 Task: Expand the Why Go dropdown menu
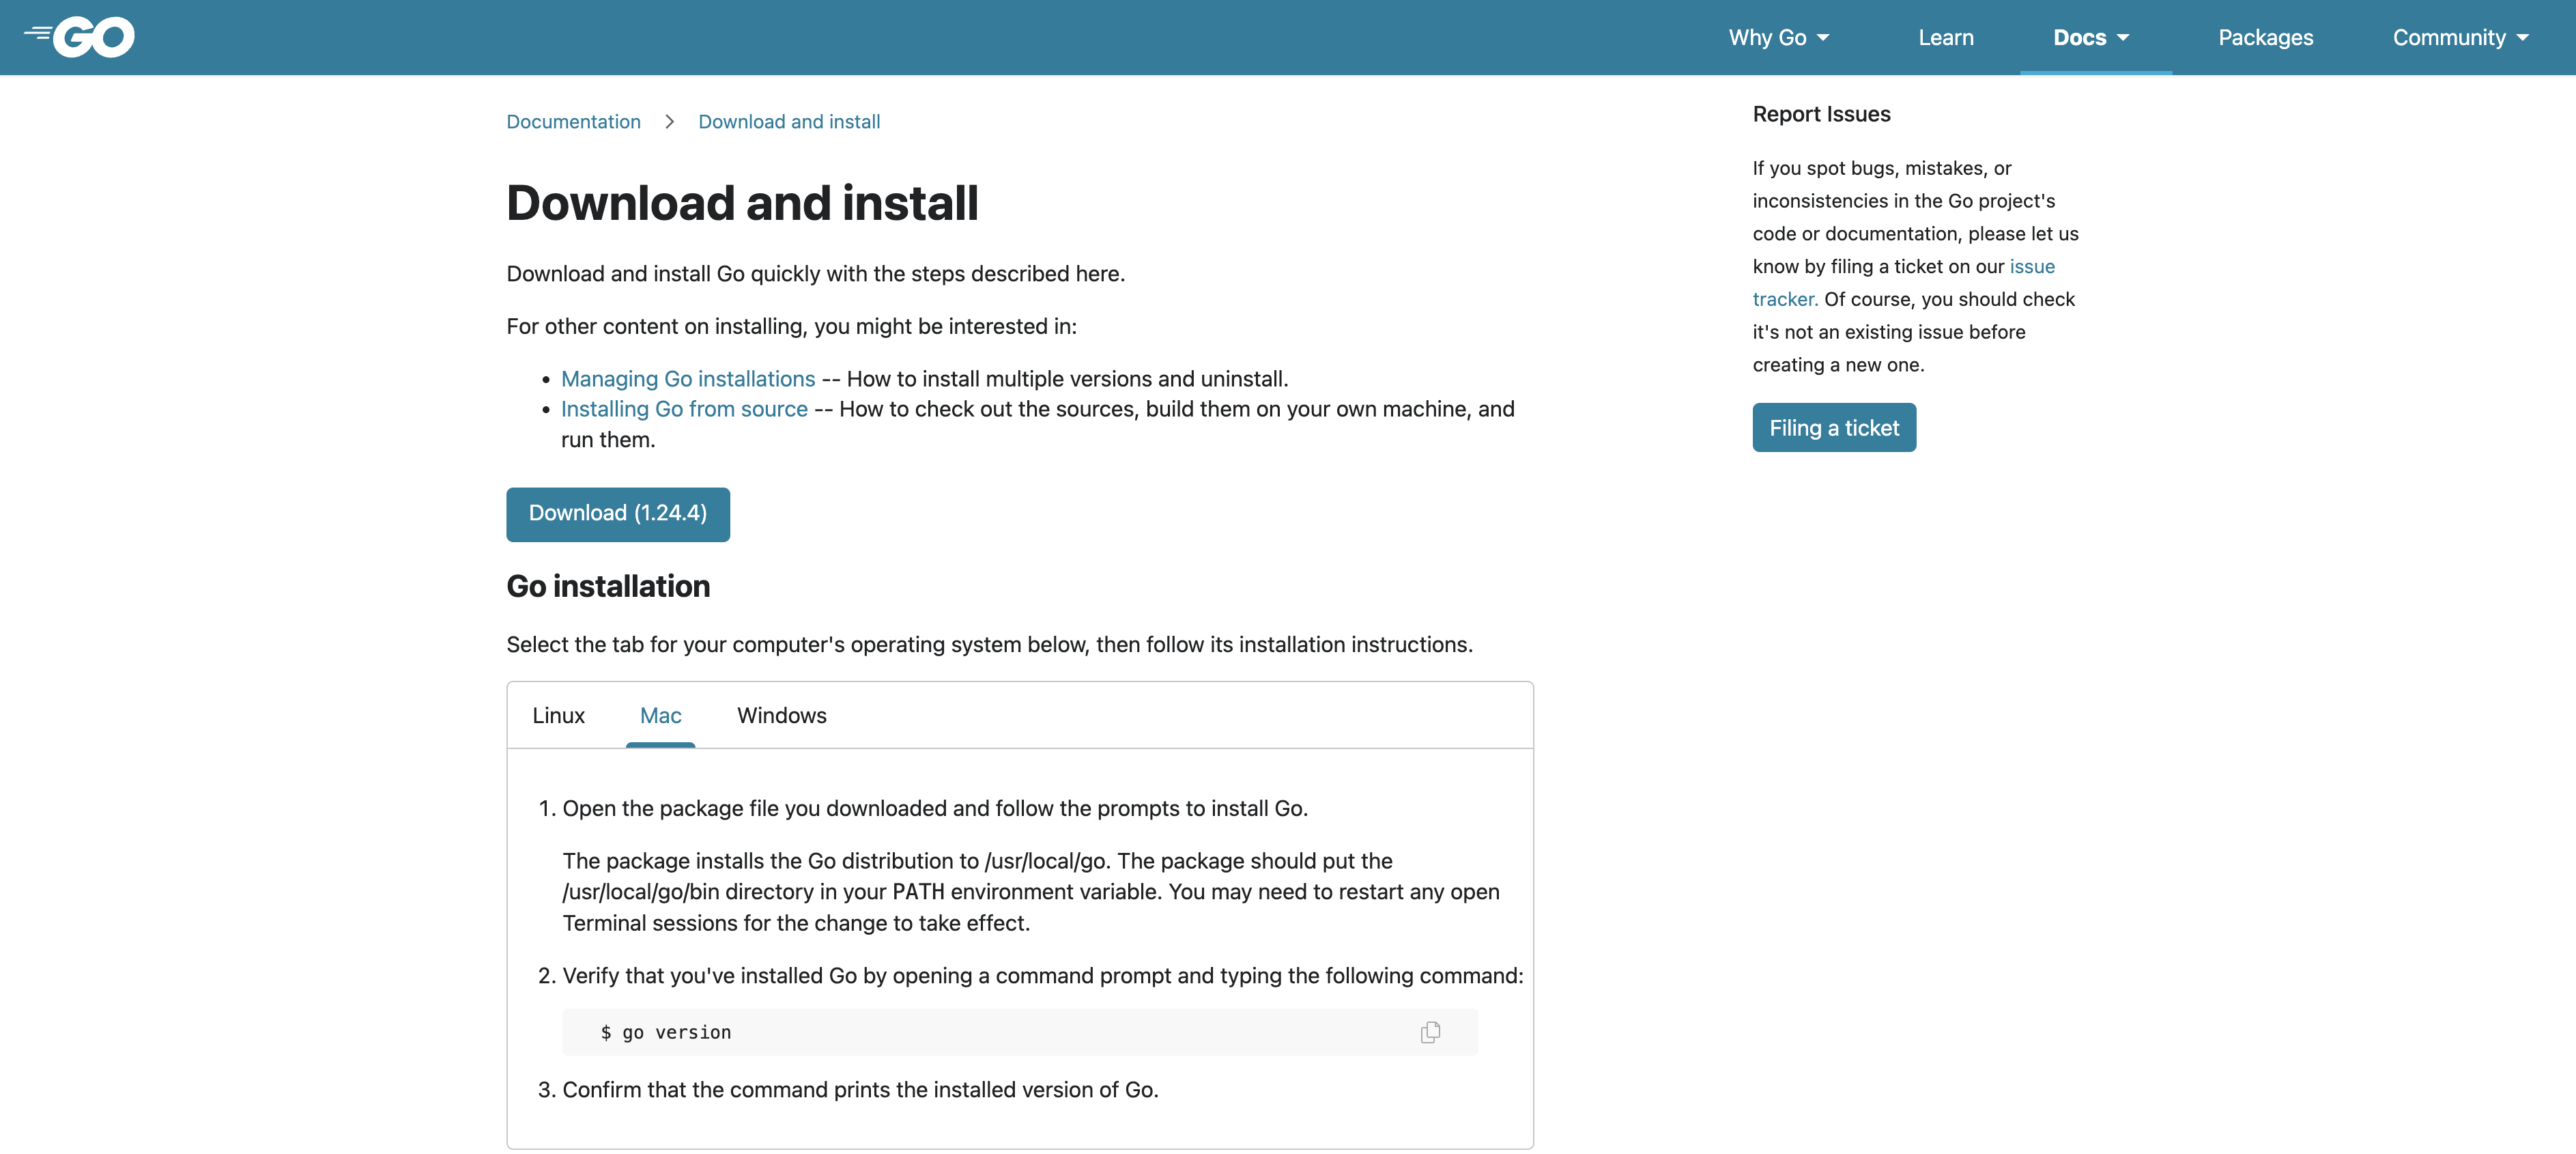[1779, 37]
